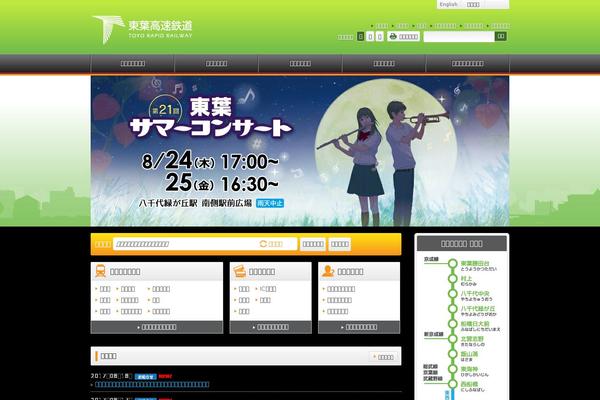Select 村上 (むらかみ) station on the route map

468,281
